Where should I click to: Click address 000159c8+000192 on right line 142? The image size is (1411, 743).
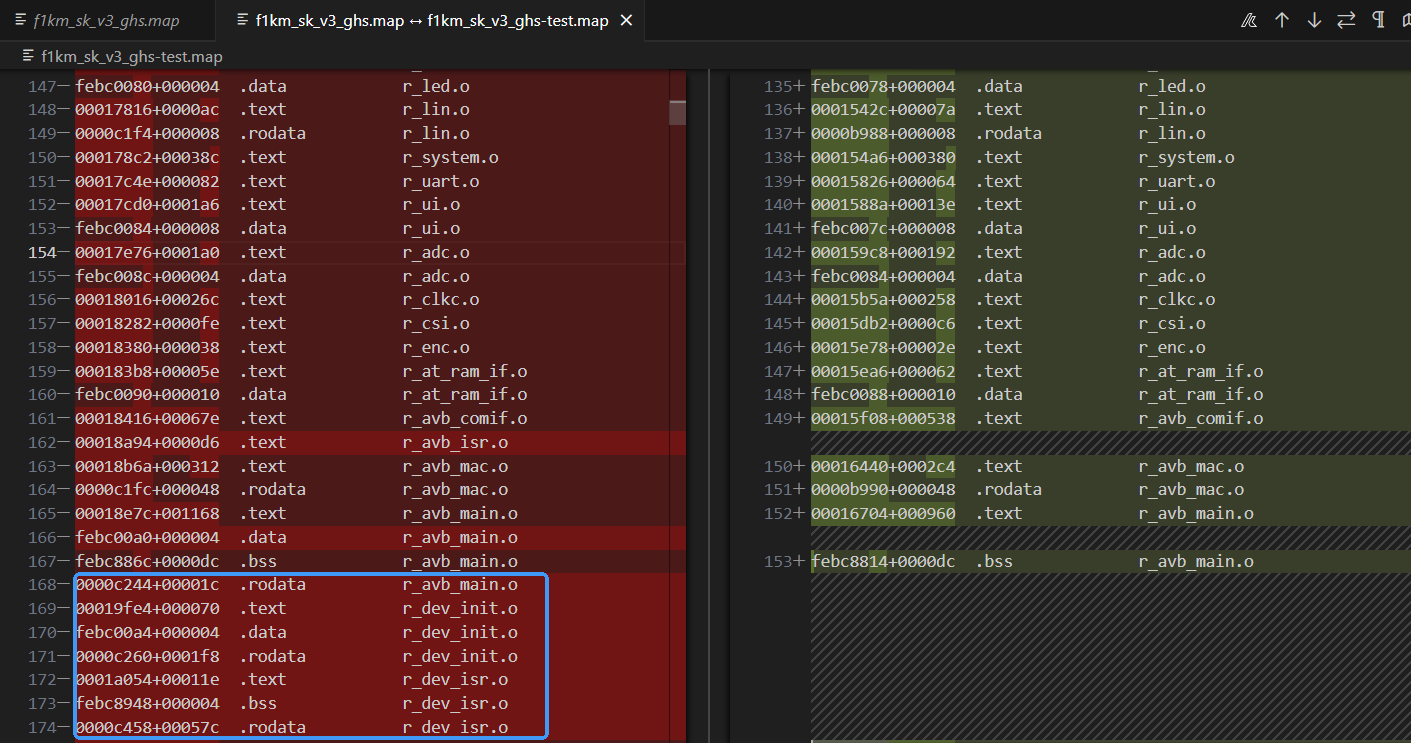pos(883,252)
